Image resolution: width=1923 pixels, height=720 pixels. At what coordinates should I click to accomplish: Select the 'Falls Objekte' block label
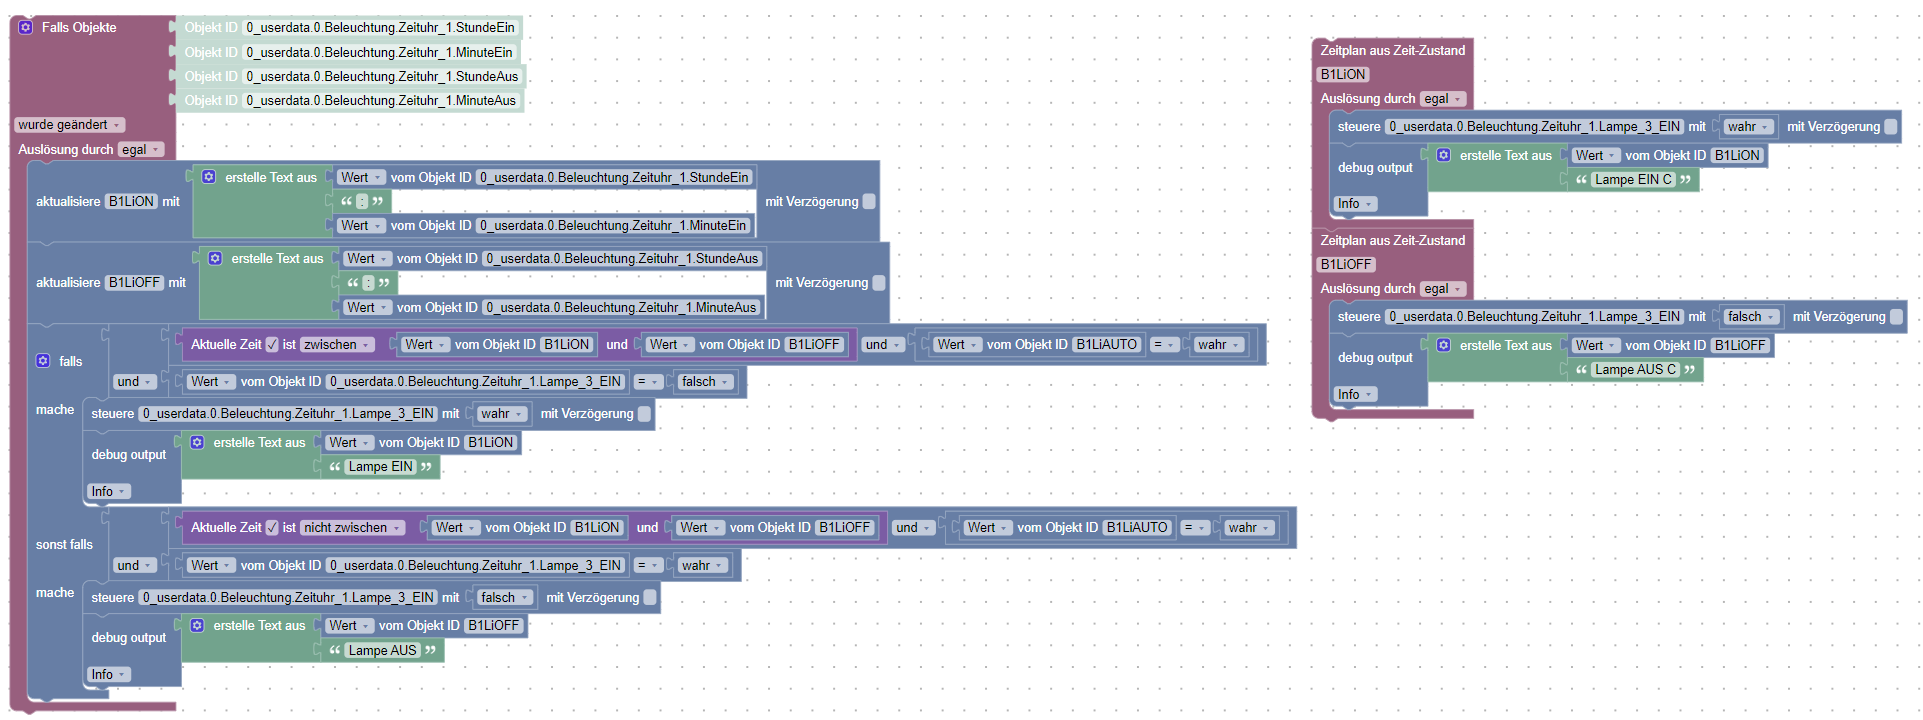(79, 27)
